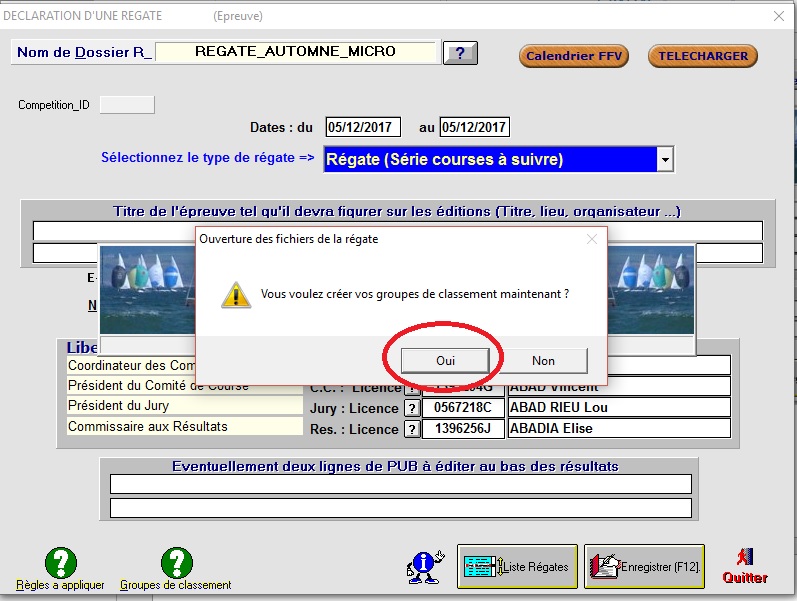Viewport: 797px width, 601px height.
Task: Click the end date field after "au"
Action: [475, 127]
